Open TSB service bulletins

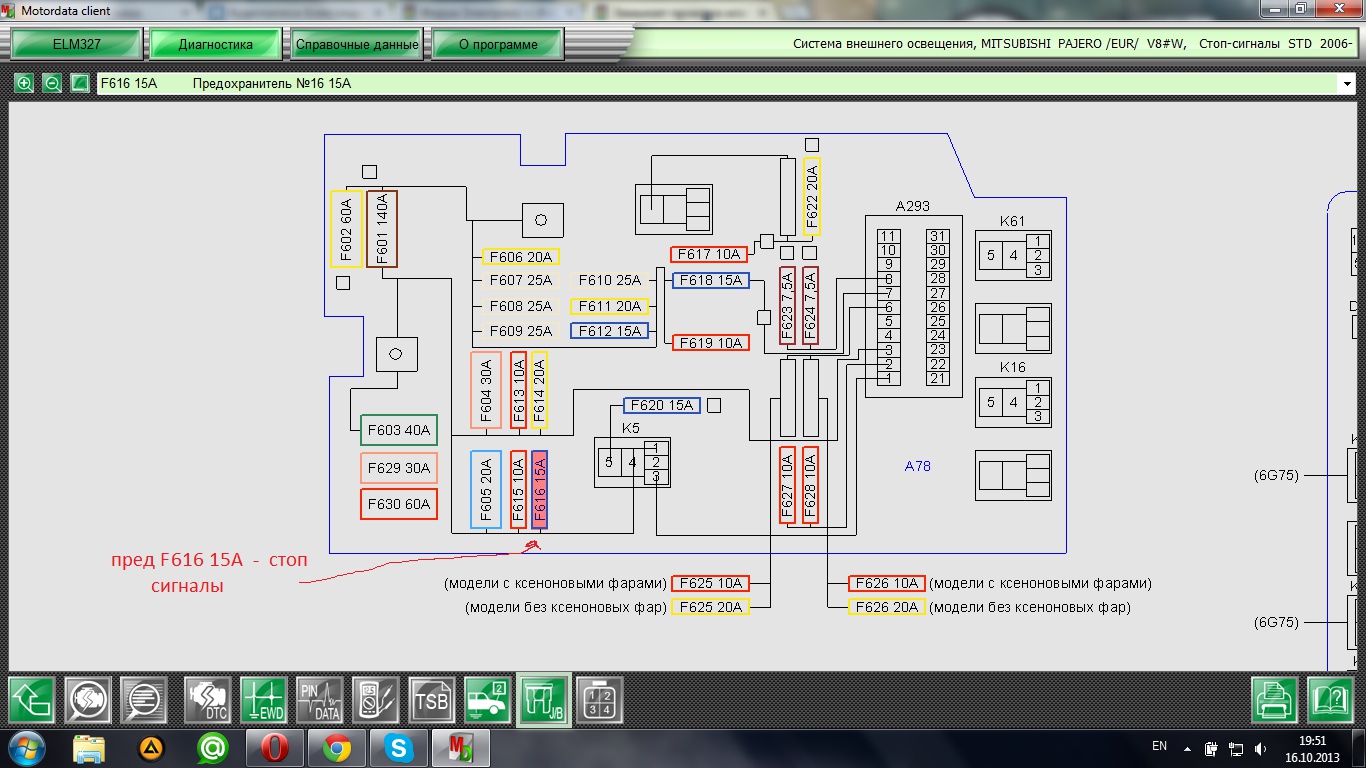coord(431,700)
